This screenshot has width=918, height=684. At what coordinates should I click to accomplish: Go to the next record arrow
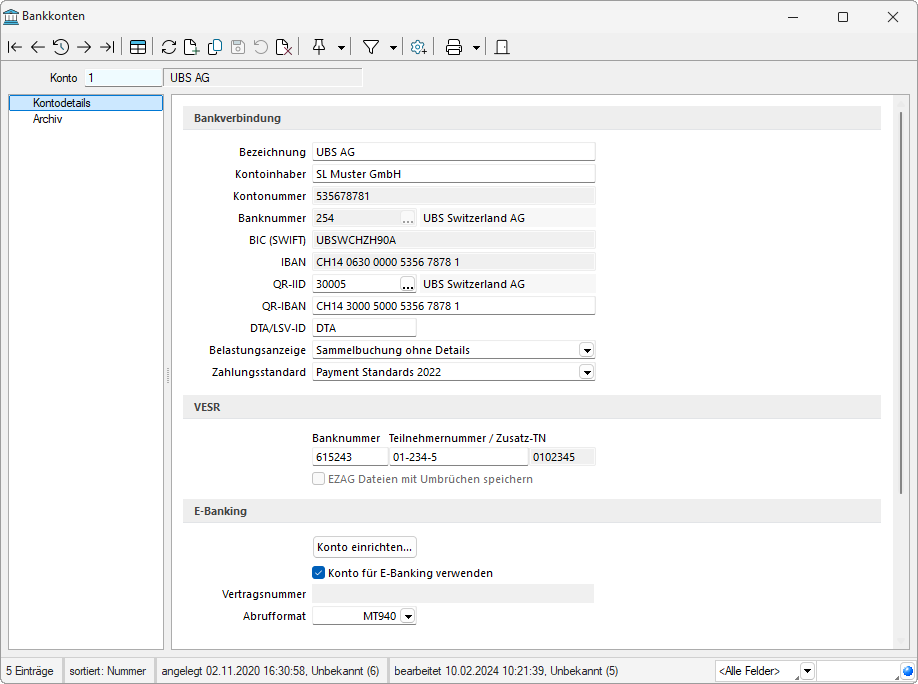(84, 47)
